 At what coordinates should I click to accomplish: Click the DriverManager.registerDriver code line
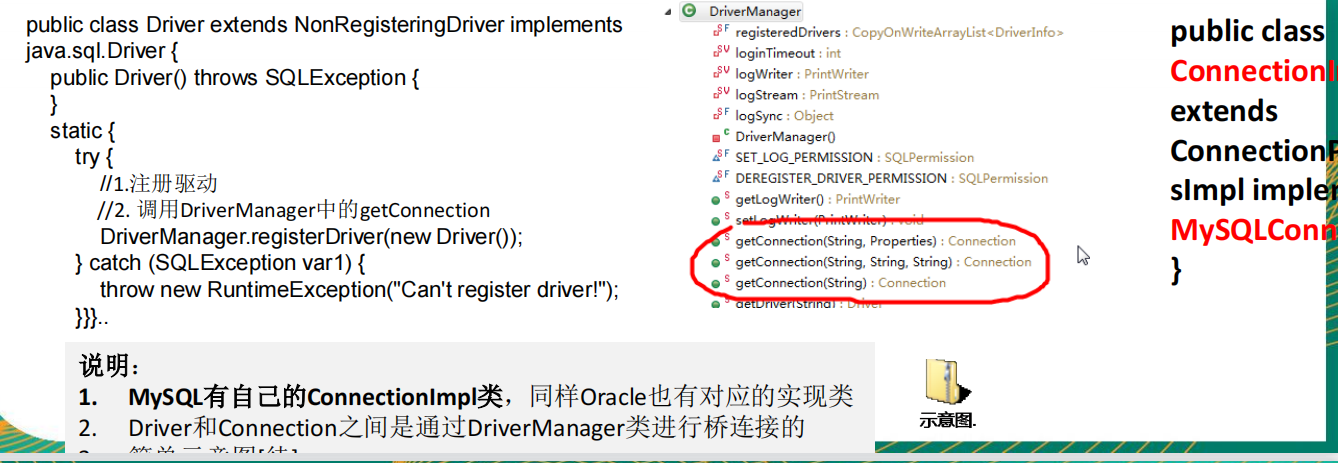pos(312,237)
